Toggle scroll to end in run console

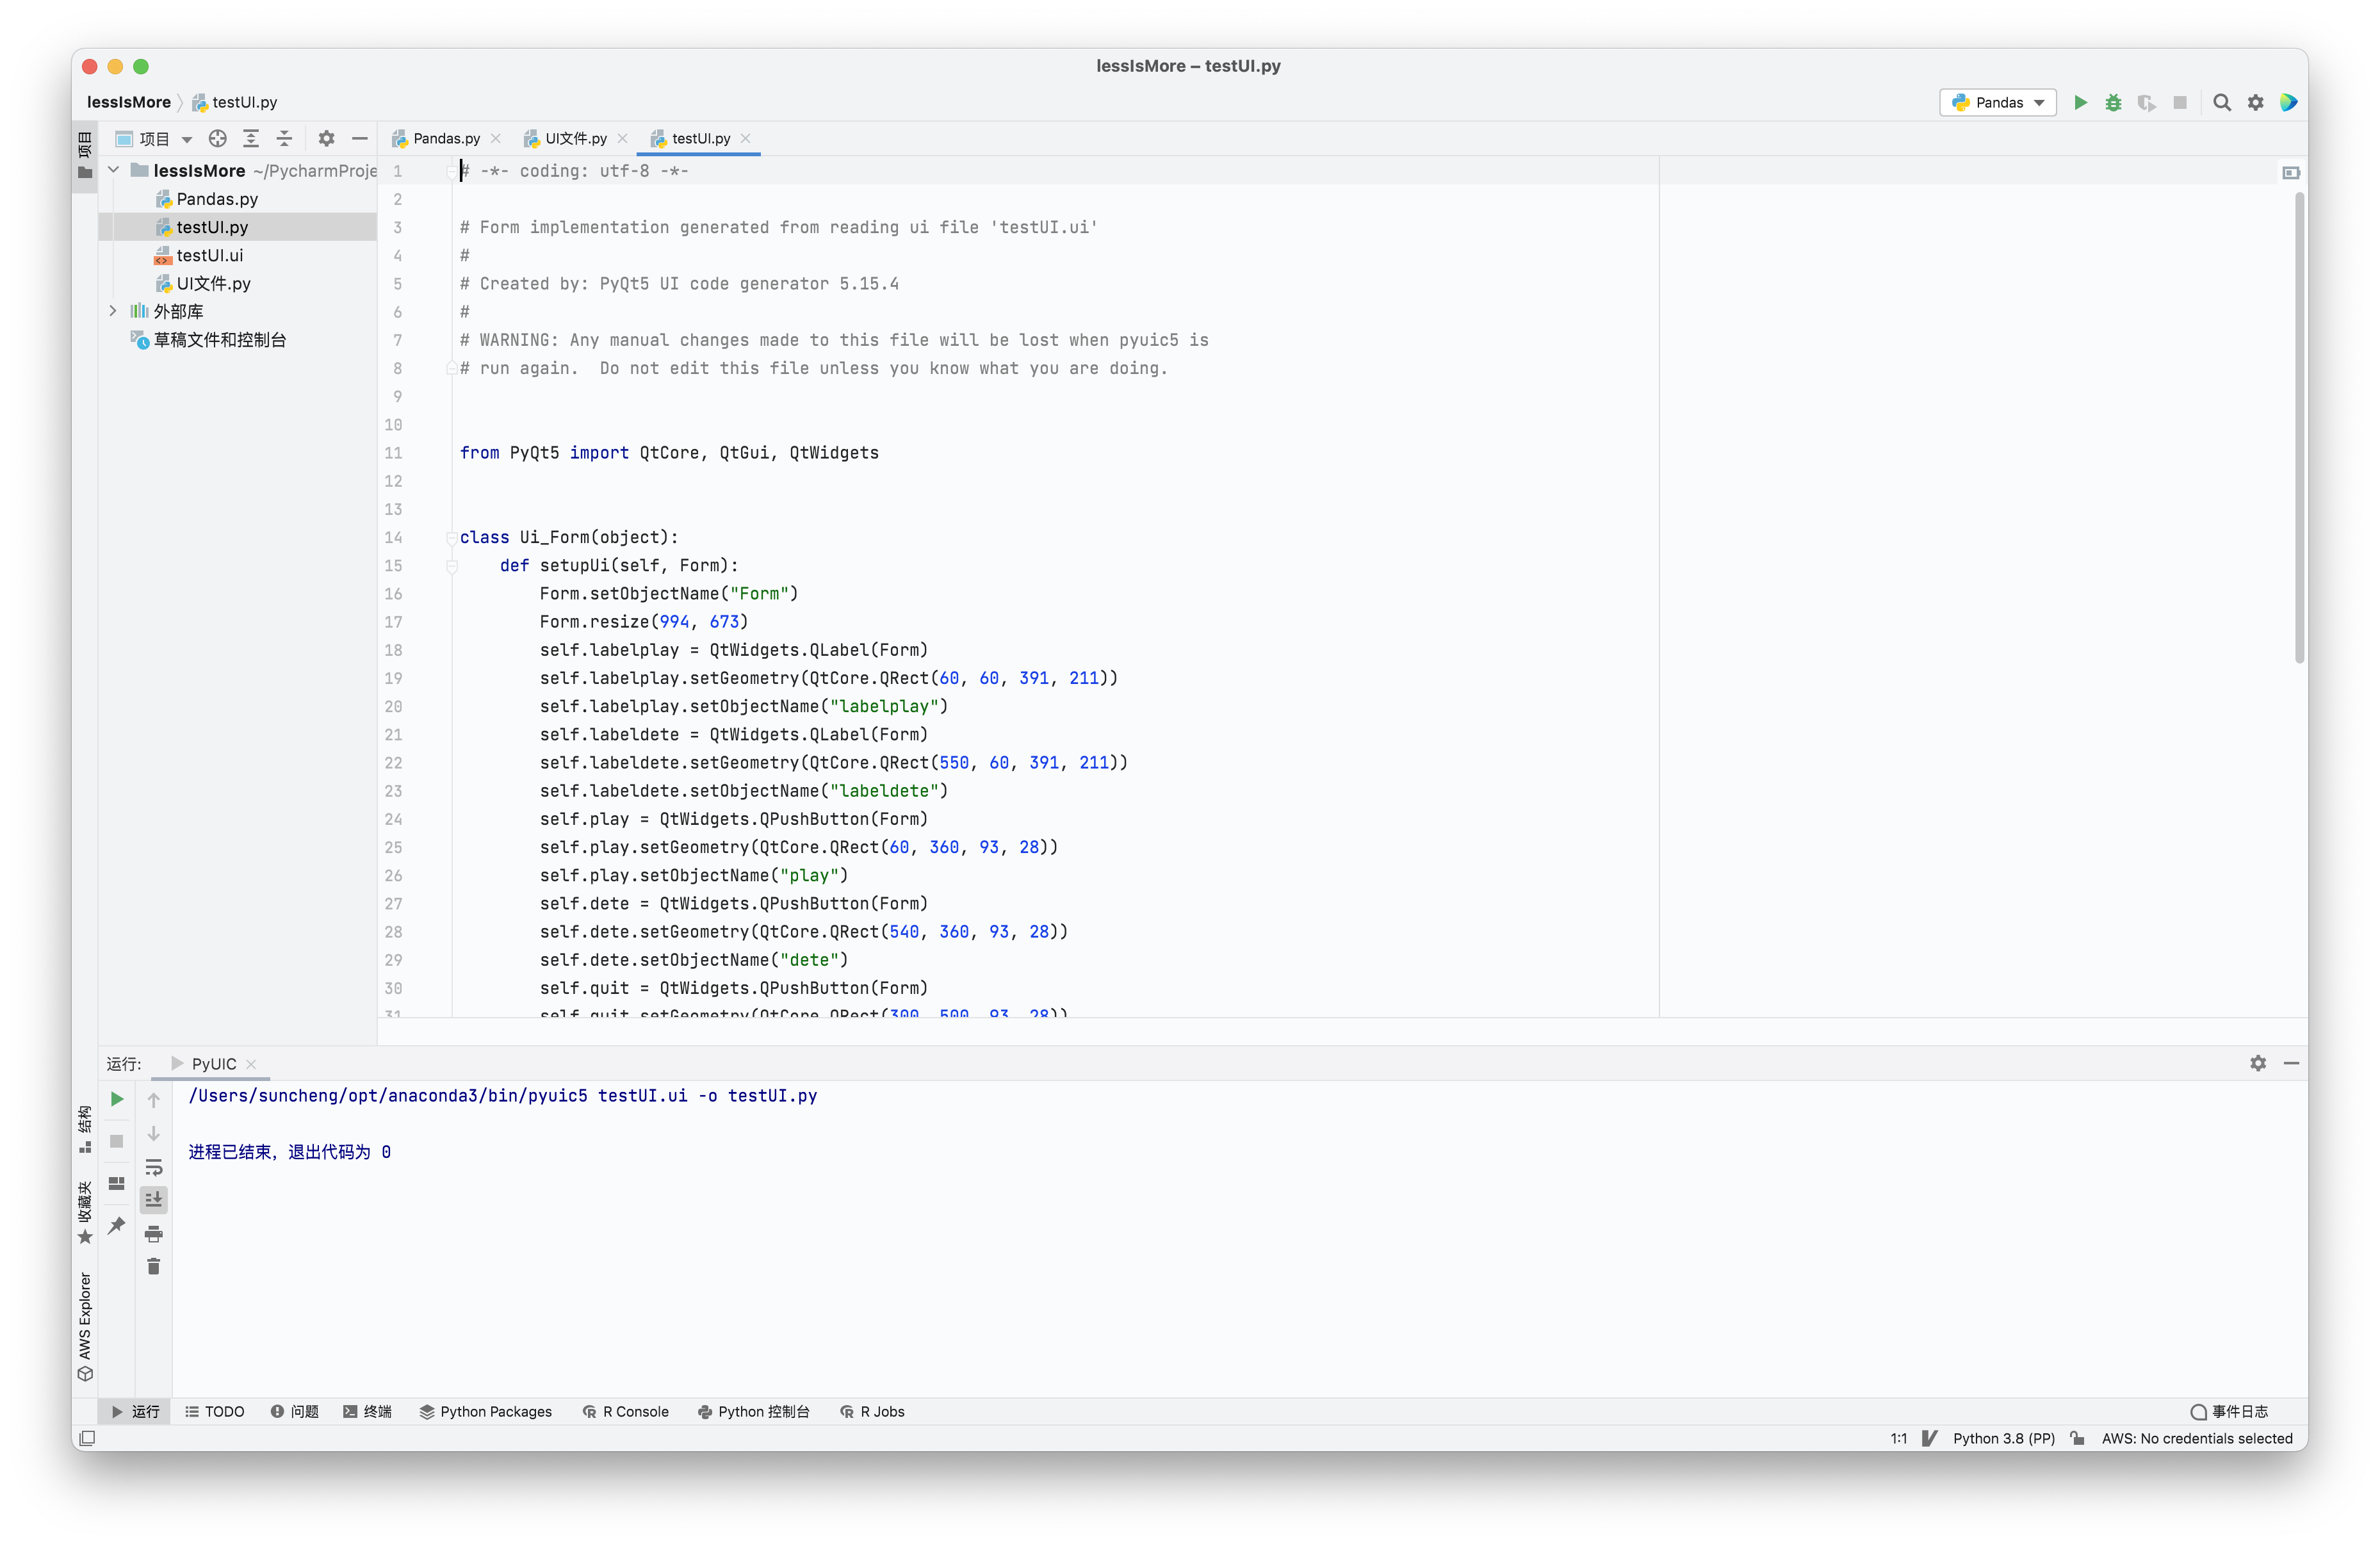153,1199
